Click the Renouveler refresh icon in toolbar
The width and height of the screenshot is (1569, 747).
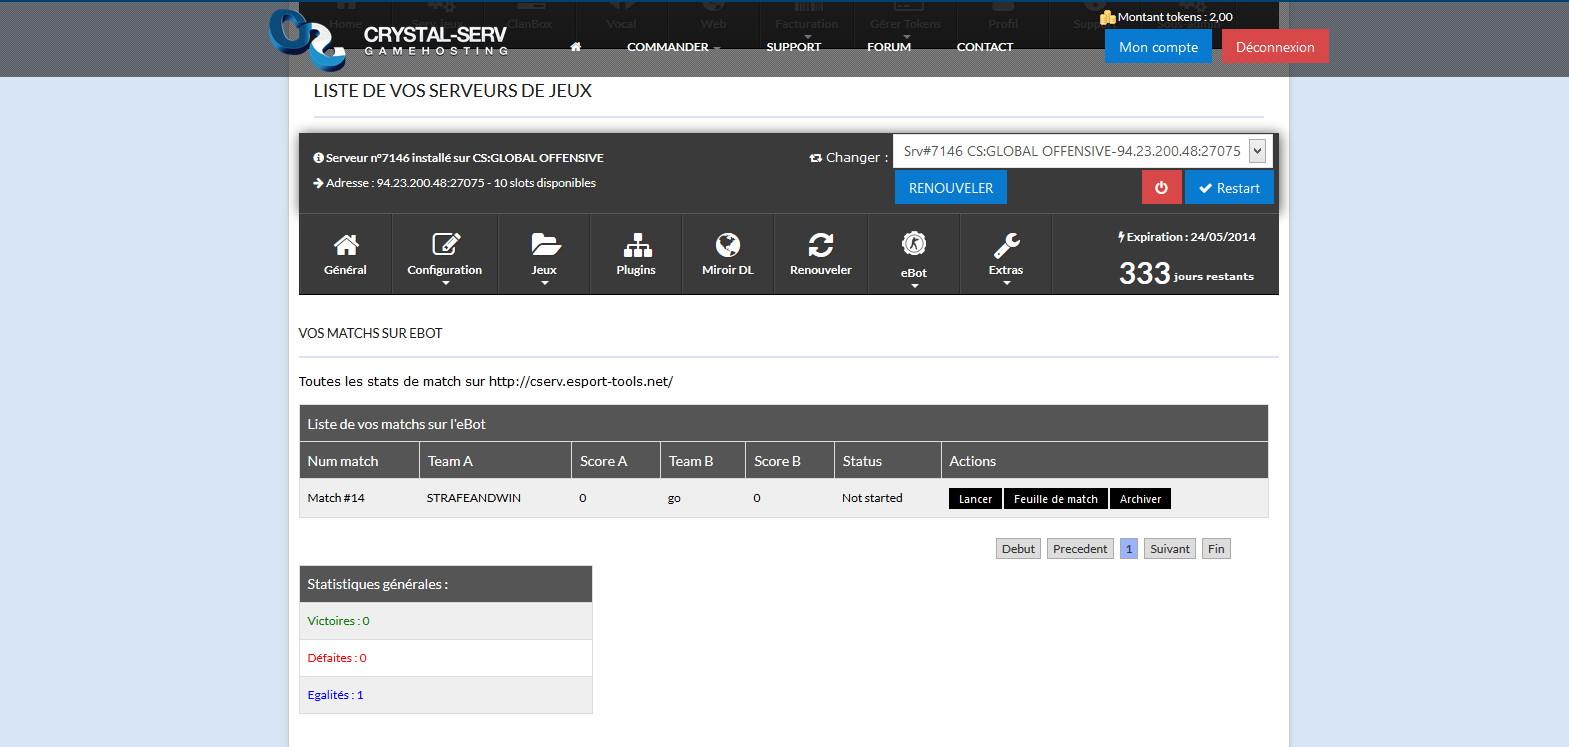click(x=821, y=245)
